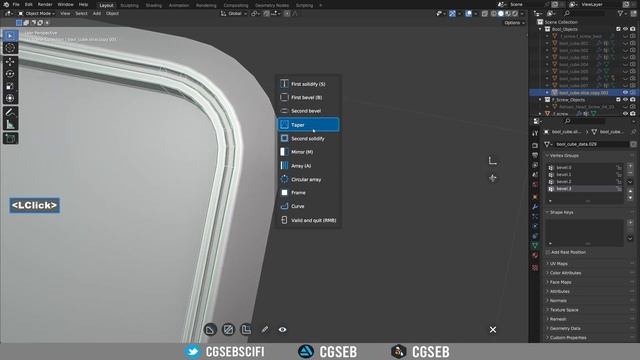This screenshot has height=360, width=640.
Task: Click the Blender logo menu icon
Action: pyautogui.click(x=6, y=4)
